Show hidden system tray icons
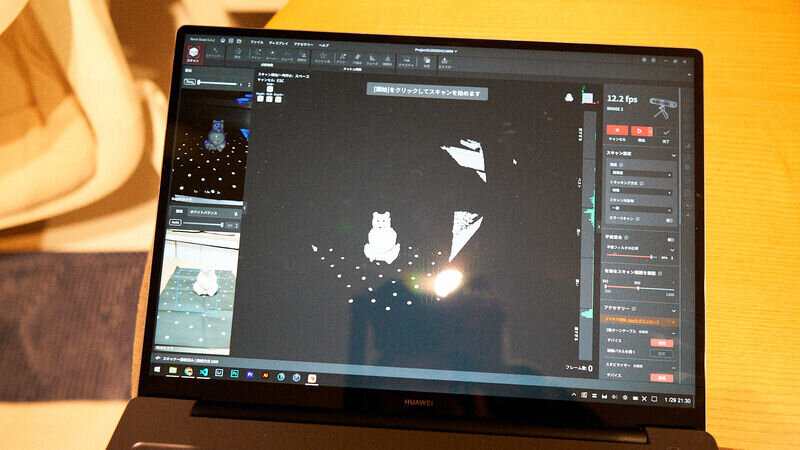This screenshot has height=450, width=800. click(574, 395)
